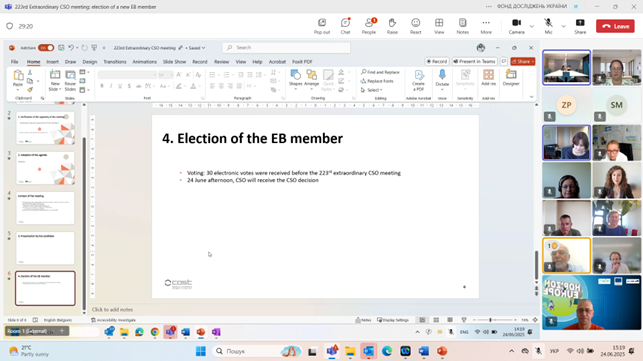Click the zoom slider in status bar
Image resolution: width=643 pixels, height=361 pixels.
[x=495, y=320]
